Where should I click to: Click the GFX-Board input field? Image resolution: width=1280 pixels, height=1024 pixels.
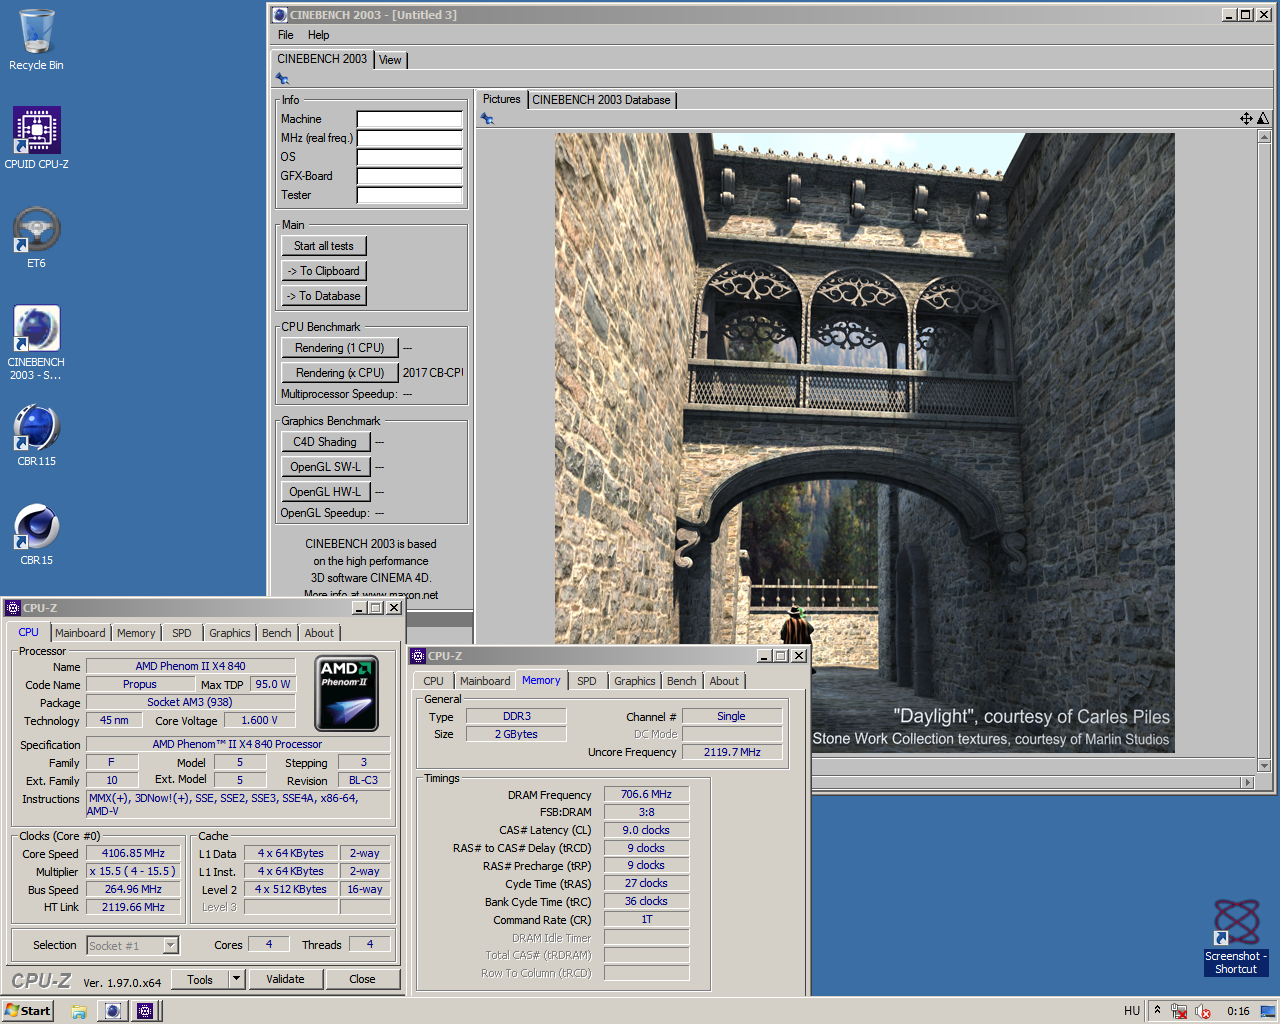point(410,176)
